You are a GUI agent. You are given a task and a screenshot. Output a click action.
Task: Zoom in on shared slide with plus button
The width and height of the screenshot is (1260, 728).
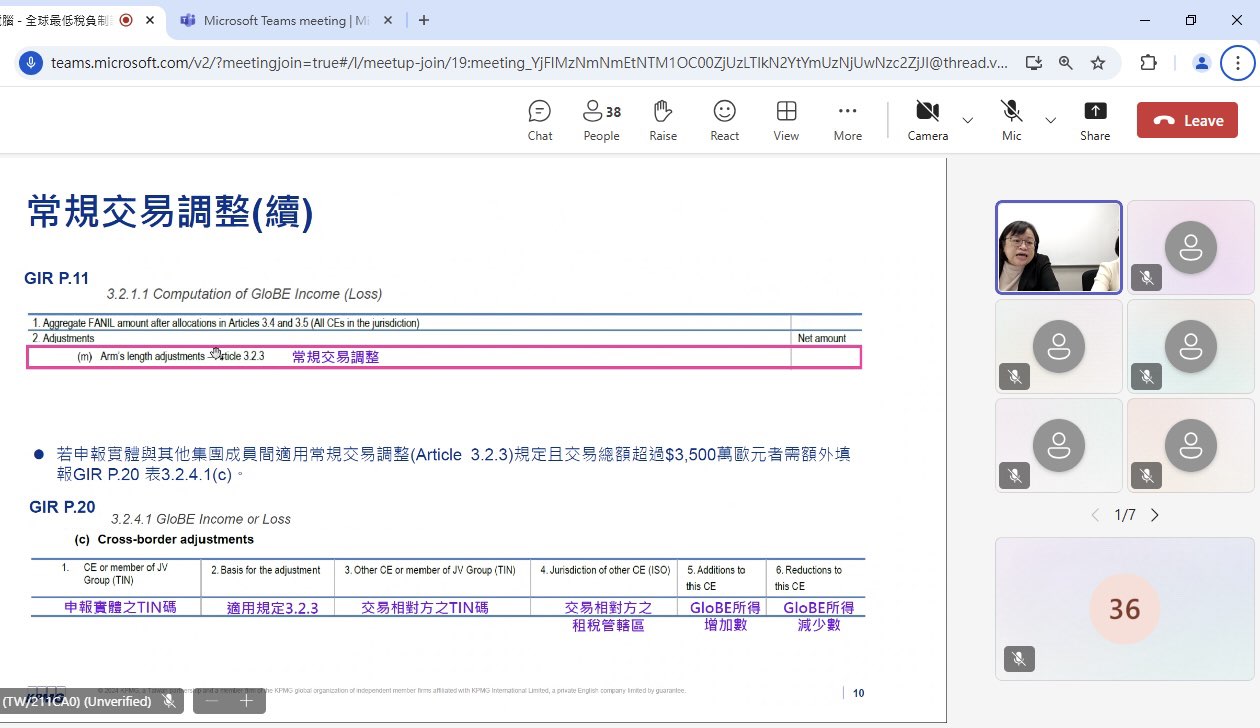click(x=246, y=701)
